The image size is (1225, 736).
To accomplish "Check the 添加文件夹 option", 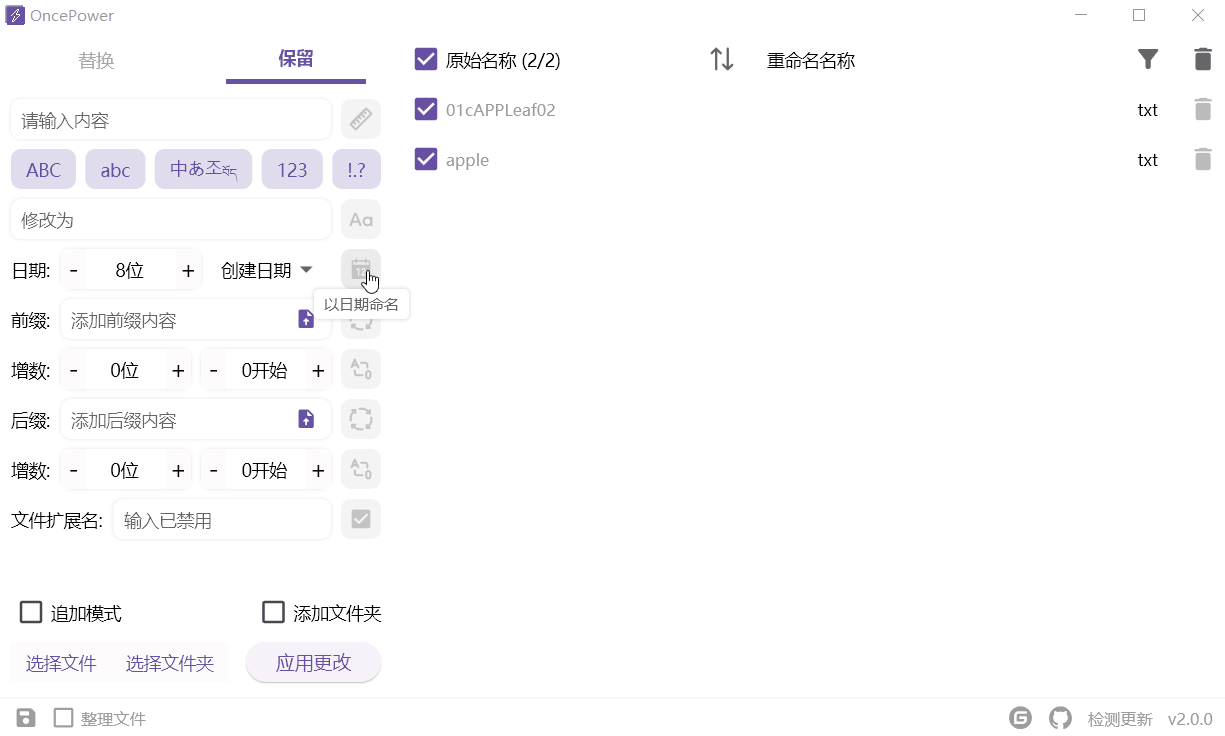I will (274, 612).
